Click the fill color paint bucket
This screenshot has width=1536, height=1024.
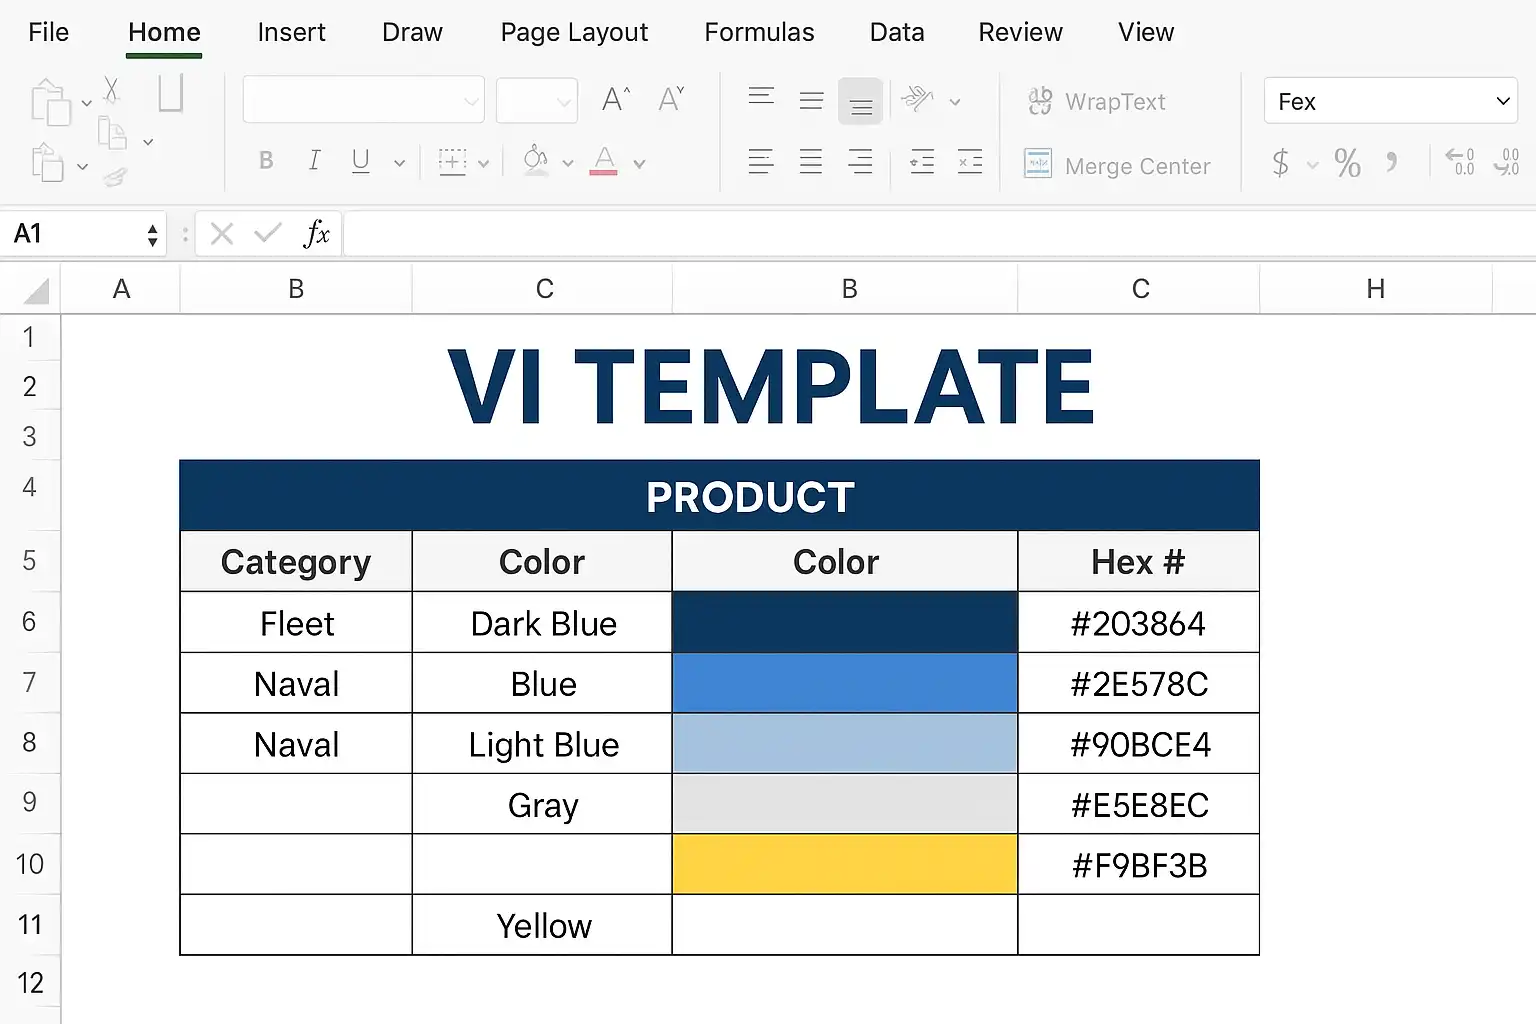click(x=536, y=160)
